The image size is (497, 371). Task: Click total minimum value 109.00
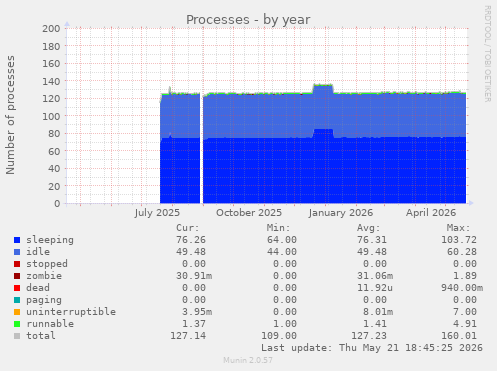[x=279, y=336]
